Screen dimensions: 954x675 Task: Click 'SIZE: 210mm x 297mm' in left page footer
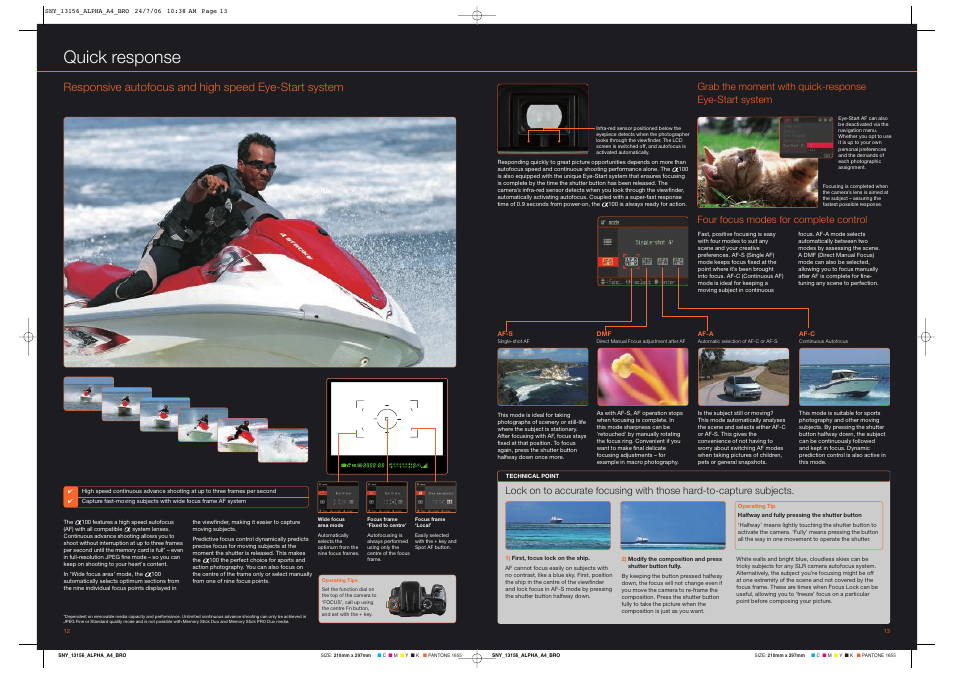[x=346, y=656]
